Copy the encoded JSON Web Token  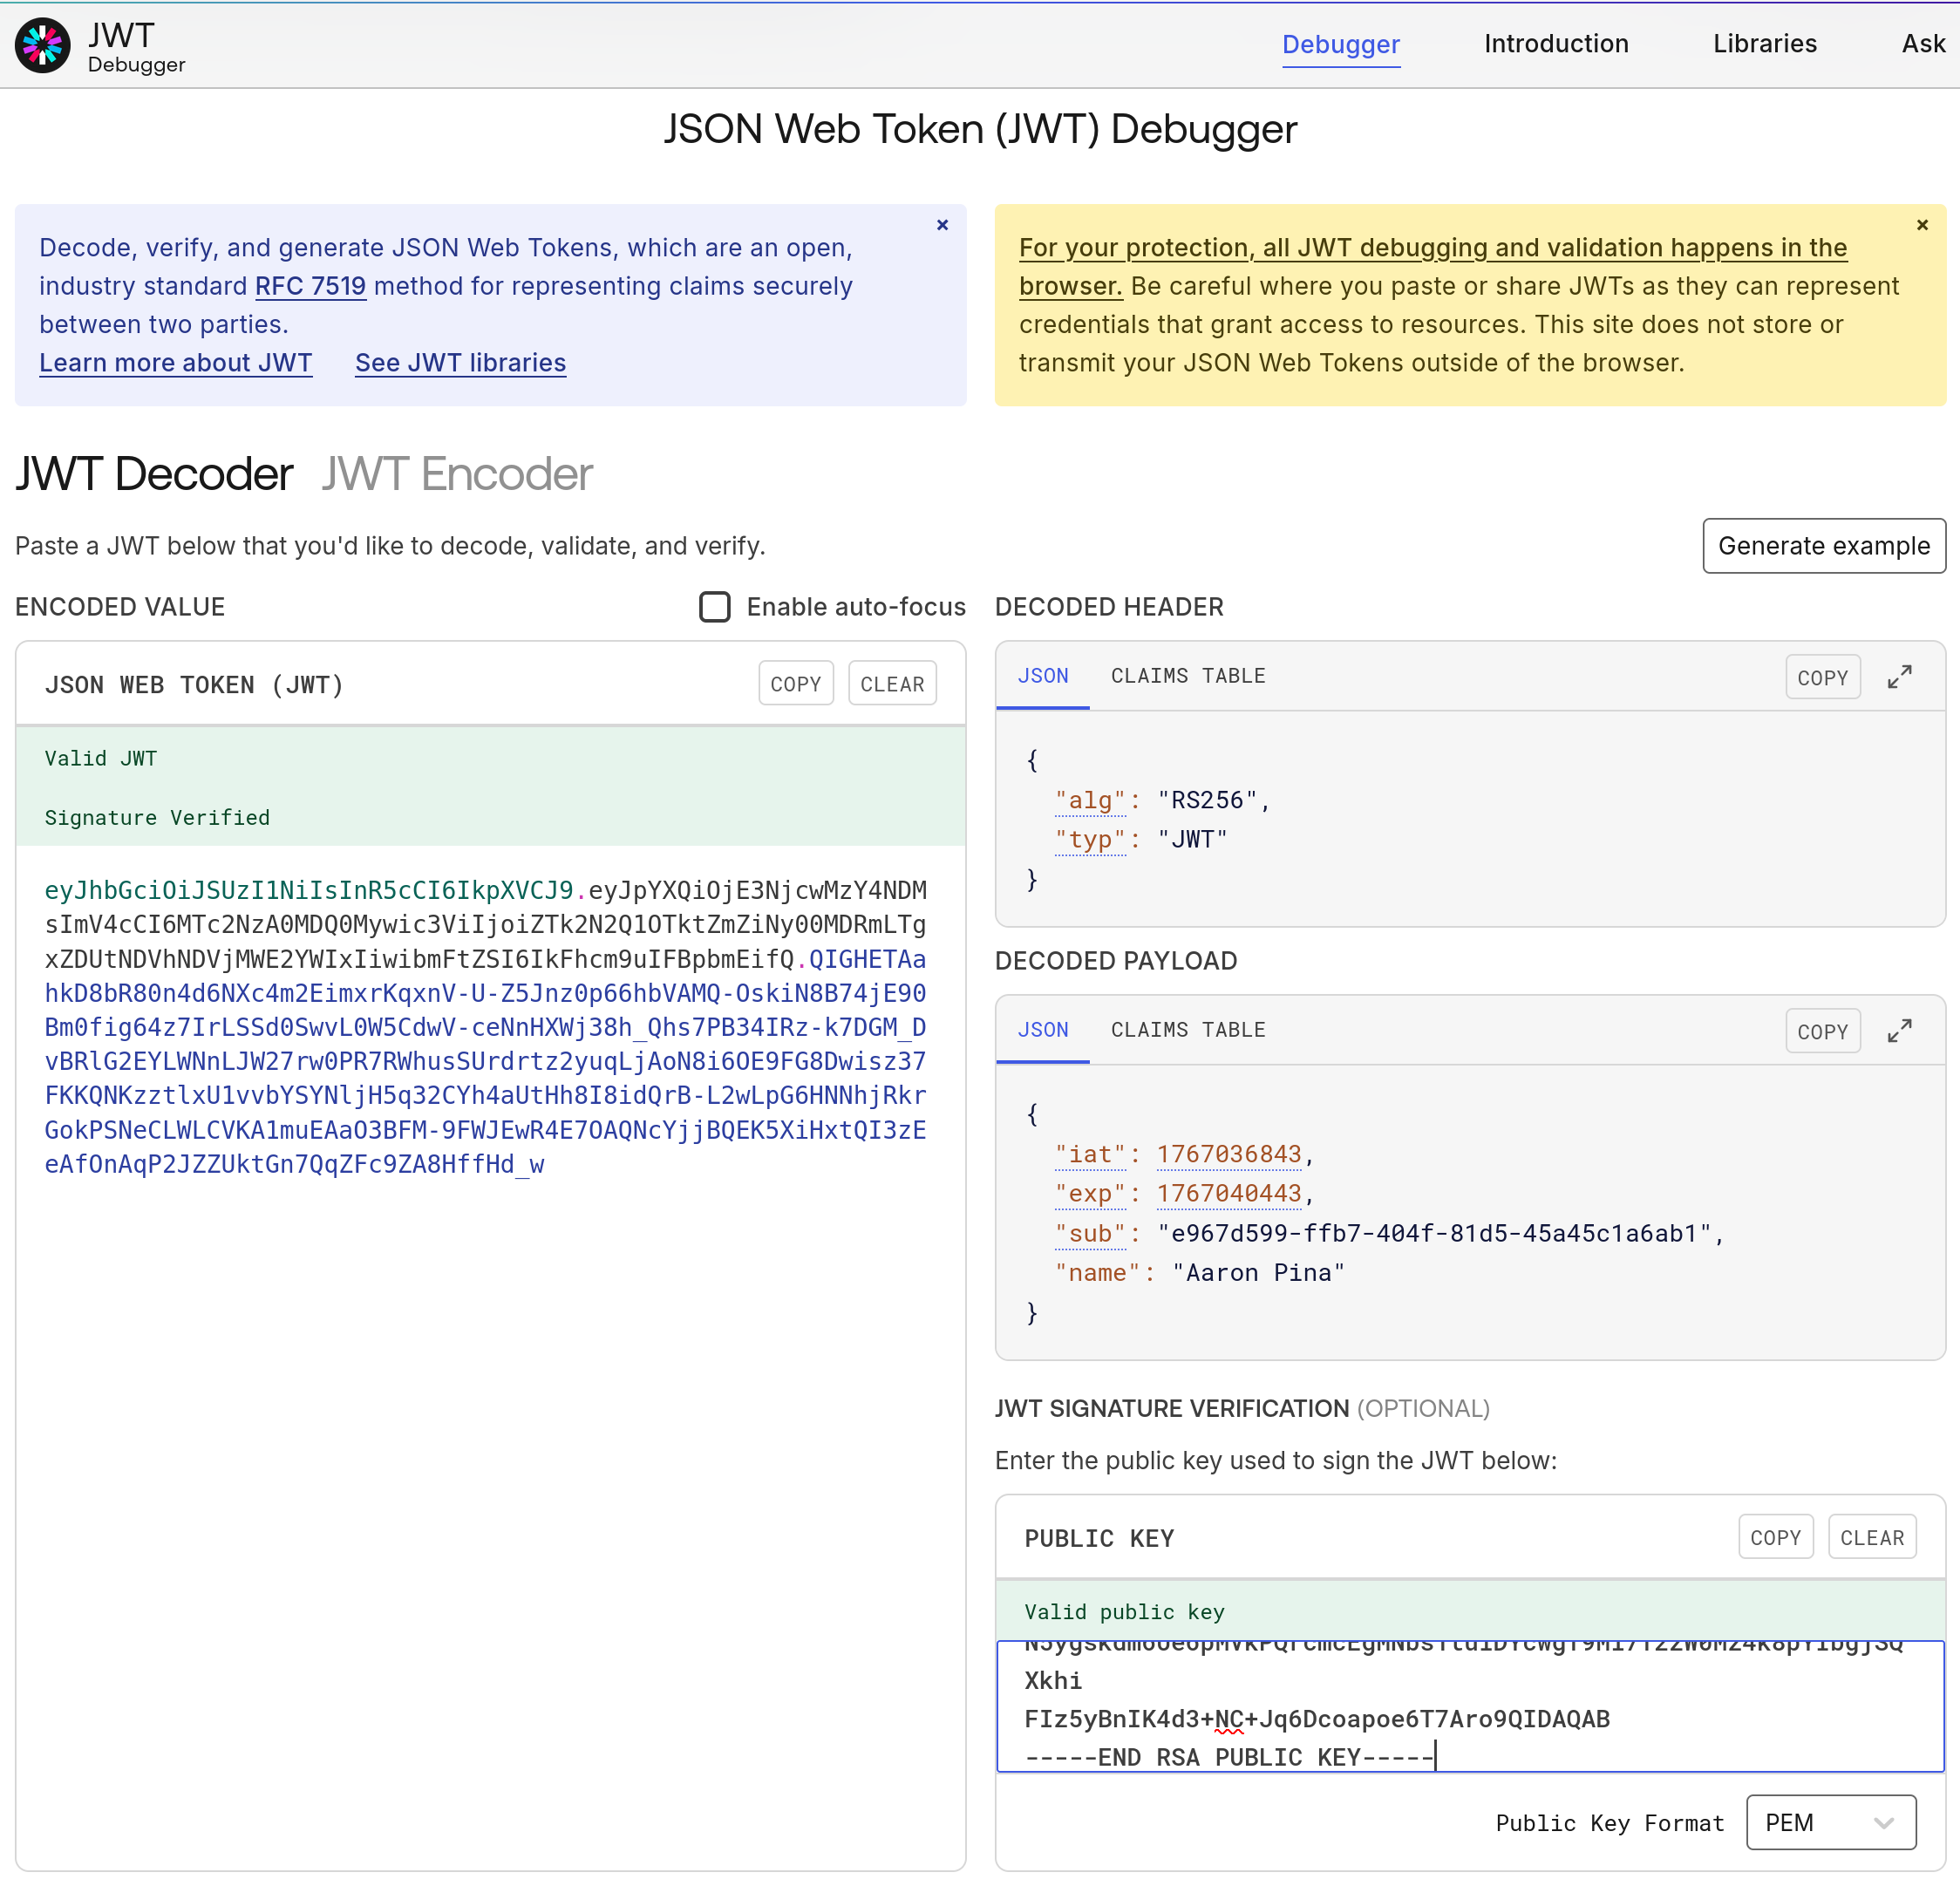795,684
